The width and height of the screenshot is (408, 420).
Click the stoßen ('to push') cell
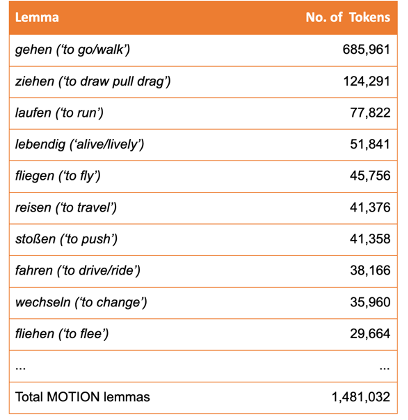(x=66, y=239)
